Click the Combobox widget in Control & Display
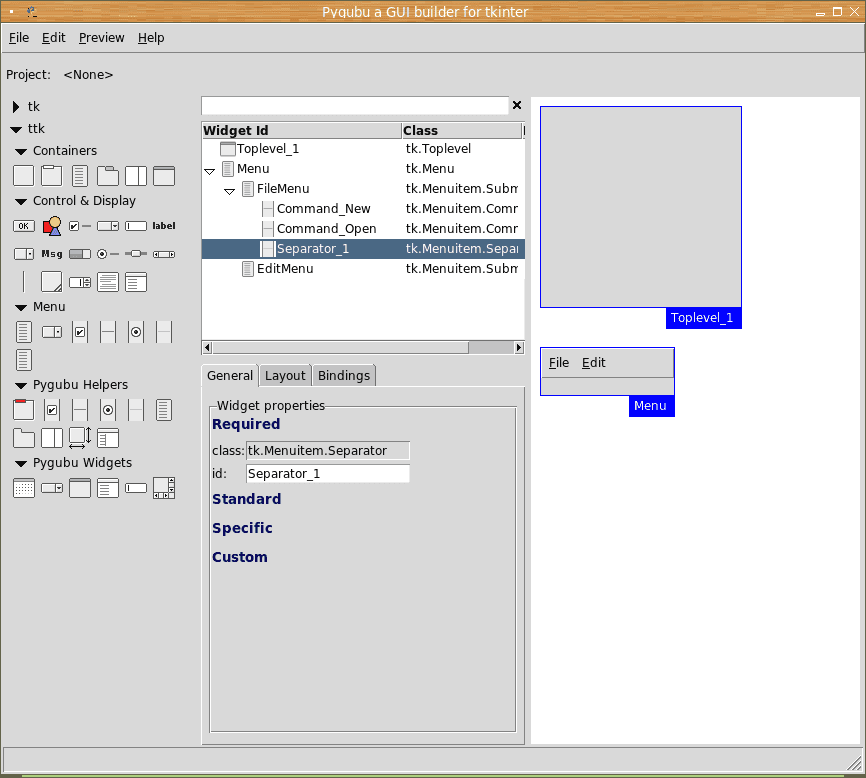 tap(108, 226)
